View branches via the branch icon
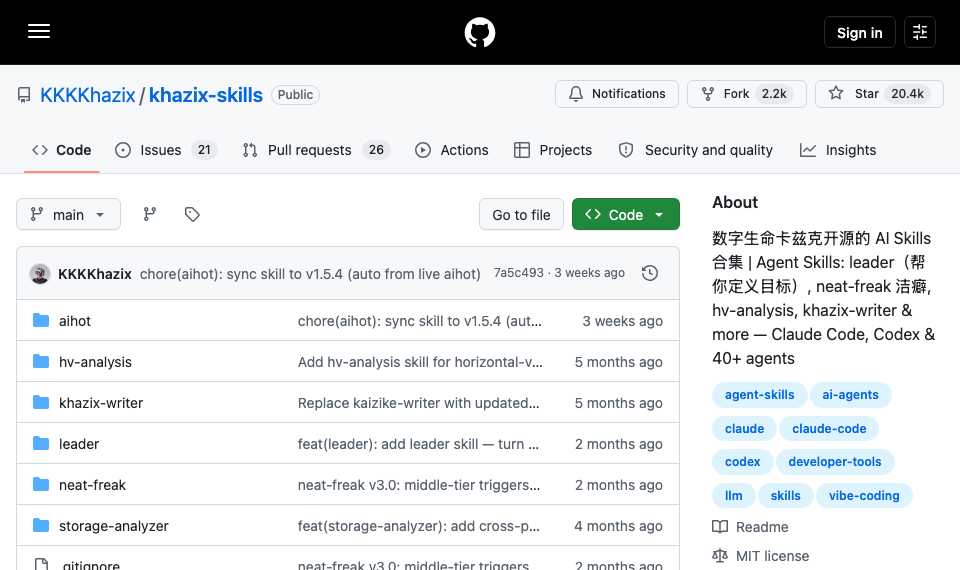 click(149, 214)
